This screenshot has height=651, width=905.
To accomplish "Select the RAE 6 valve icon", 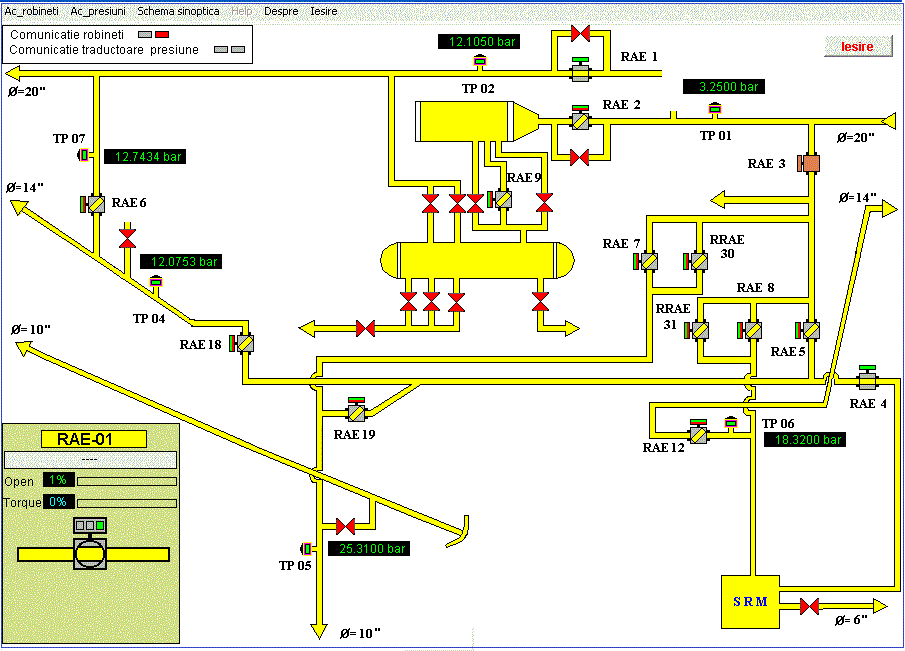I will [x=96, y=204].
